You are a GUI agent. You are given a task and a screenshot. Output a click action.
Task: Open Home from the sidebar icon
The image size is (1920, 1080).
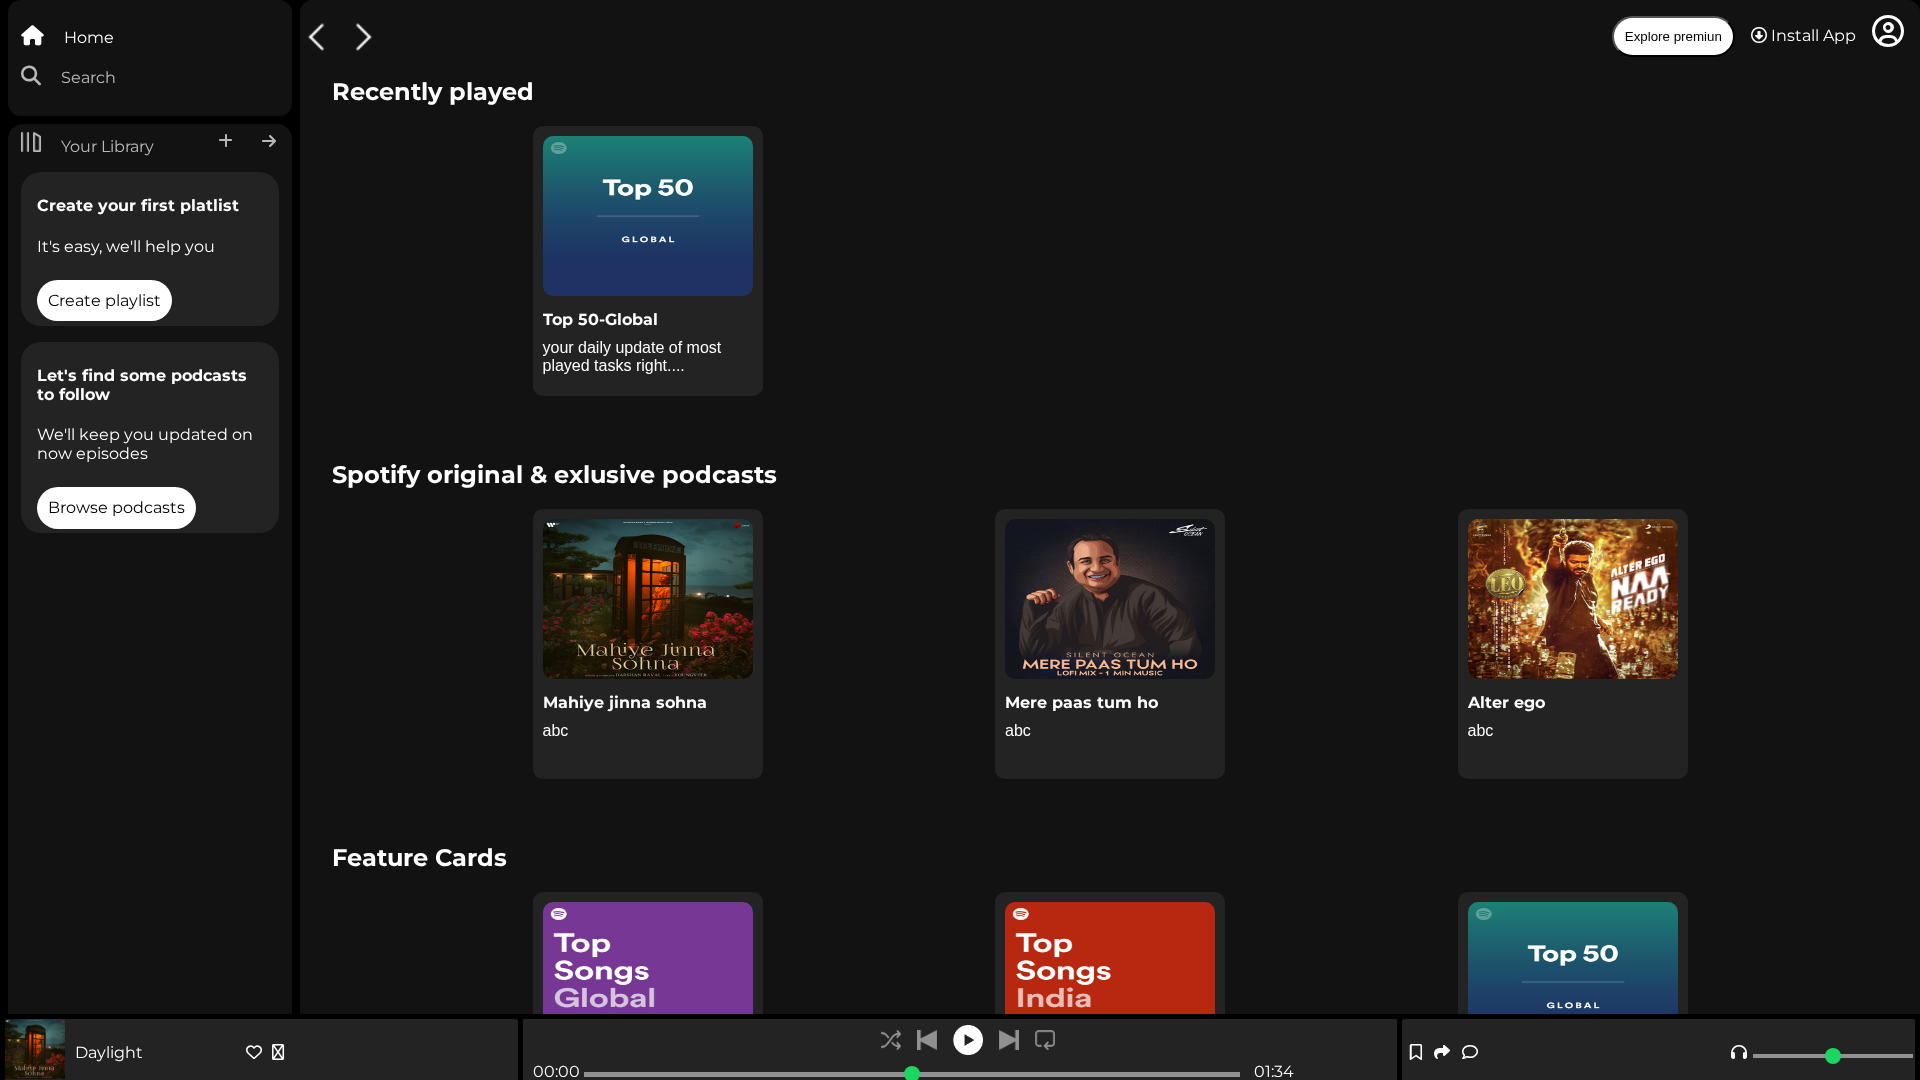32,36
